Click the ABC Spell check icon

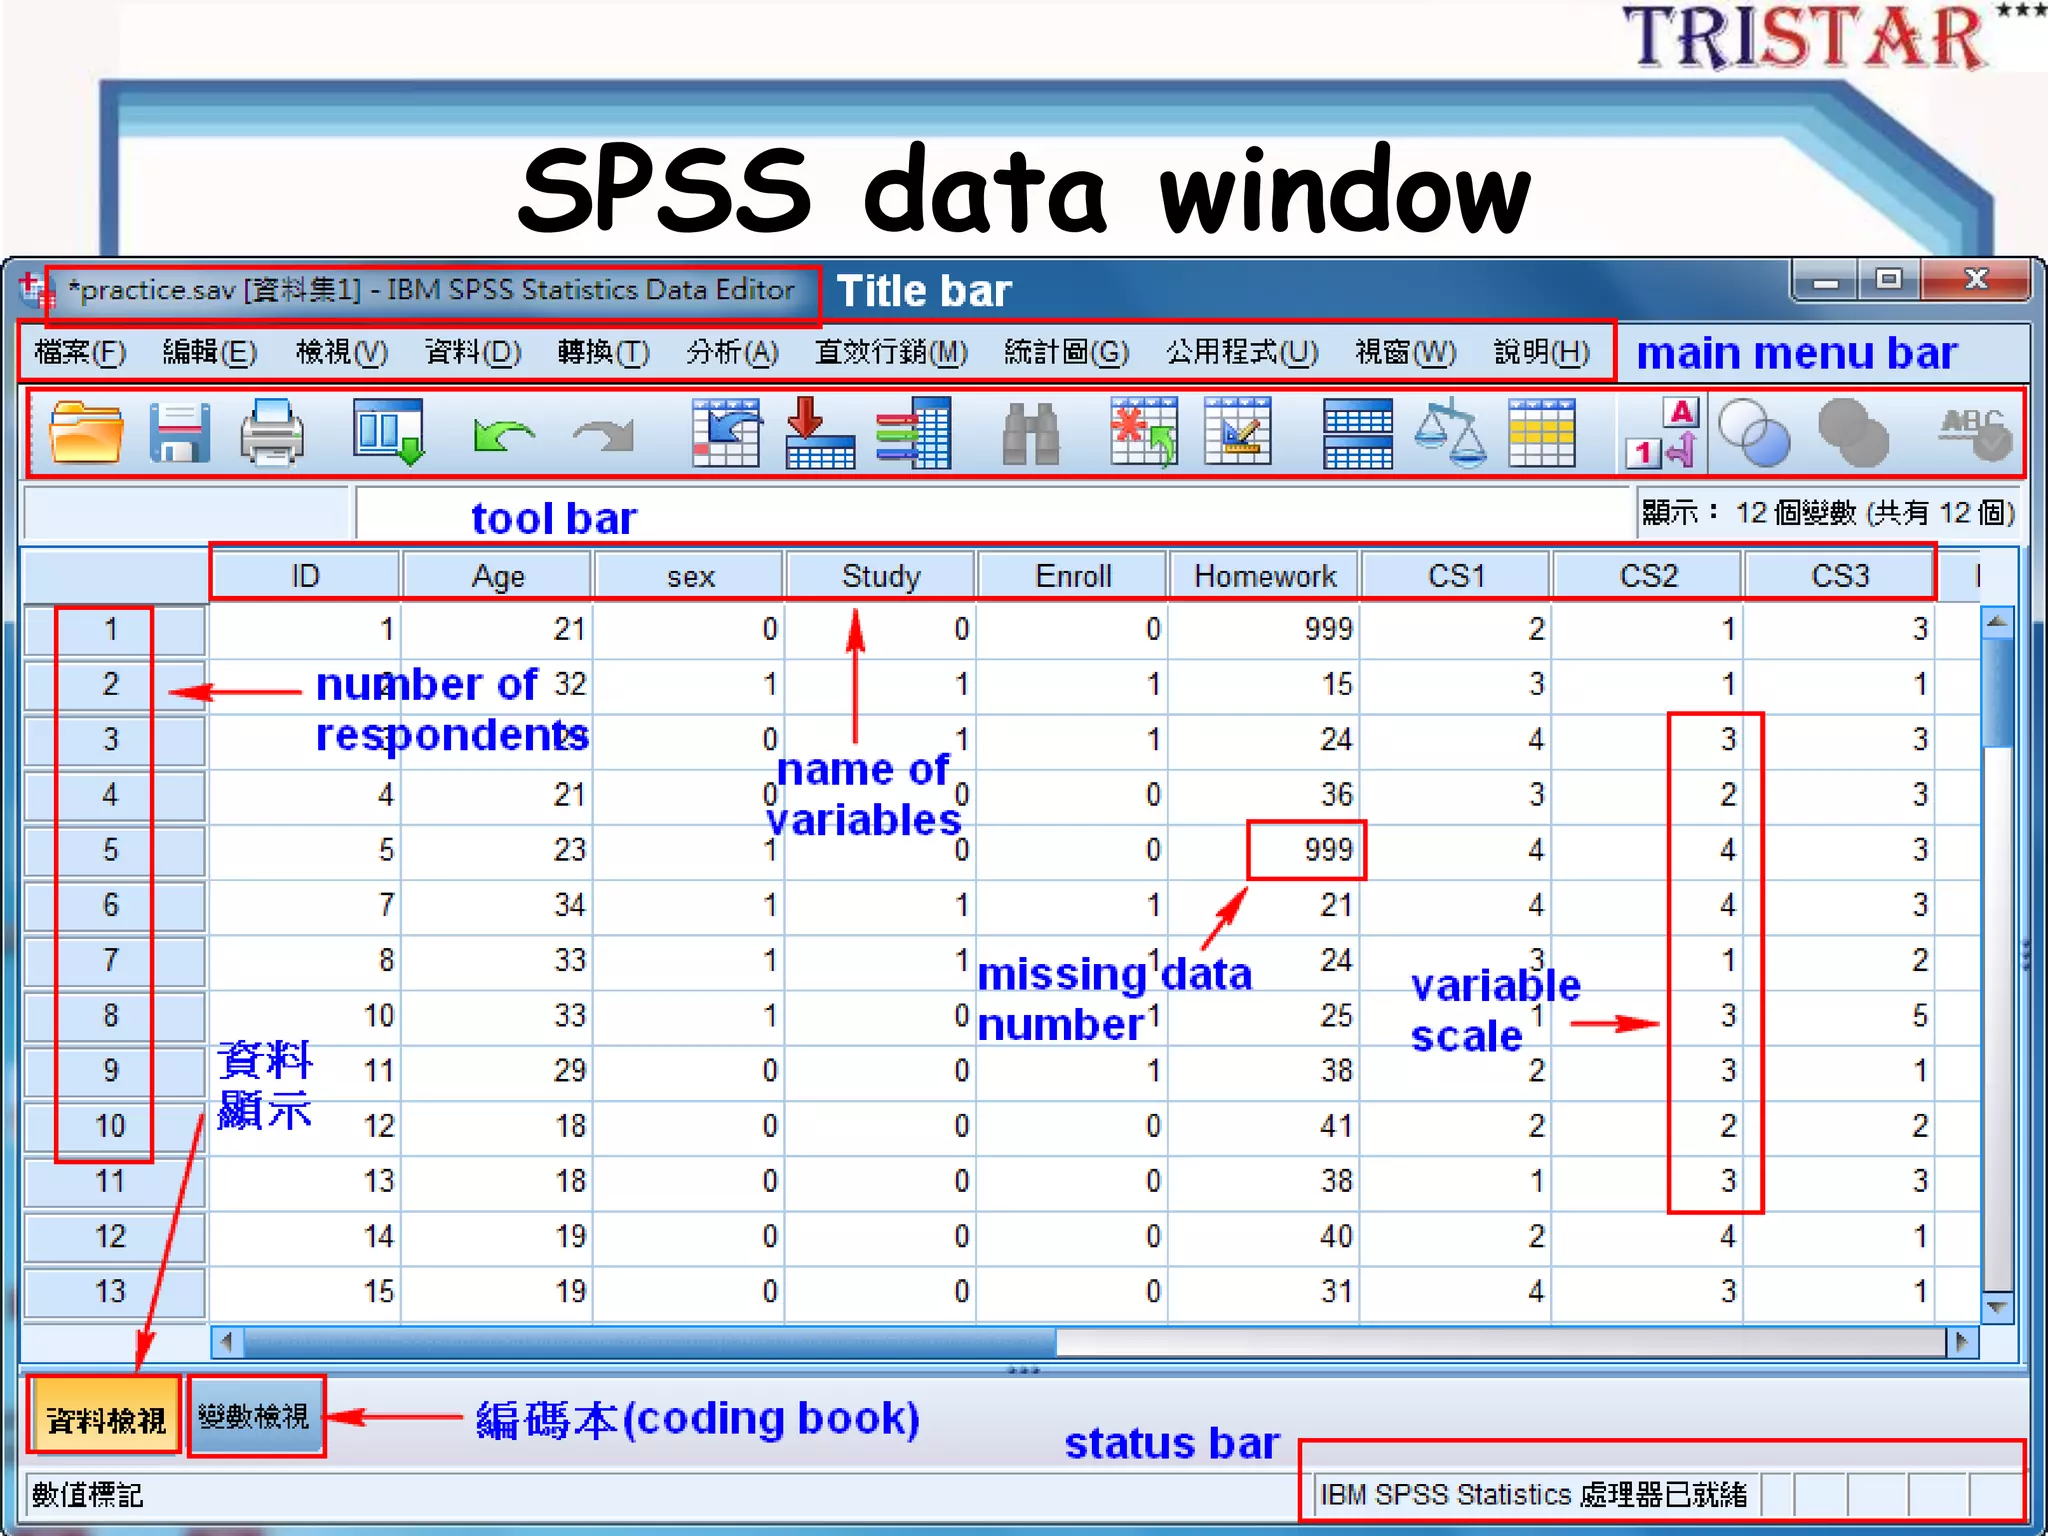pos(1975,434)
